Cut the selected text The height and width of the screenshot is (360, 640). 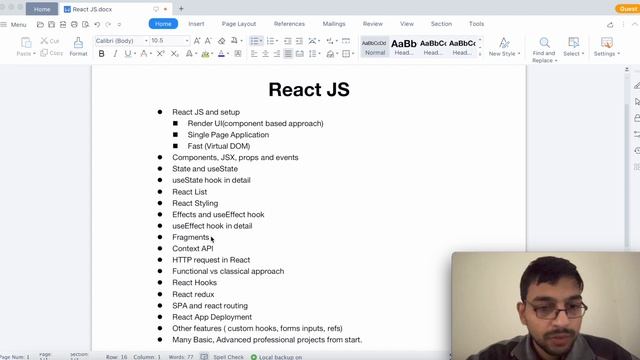pyautogui.click(x=50, y=41)
